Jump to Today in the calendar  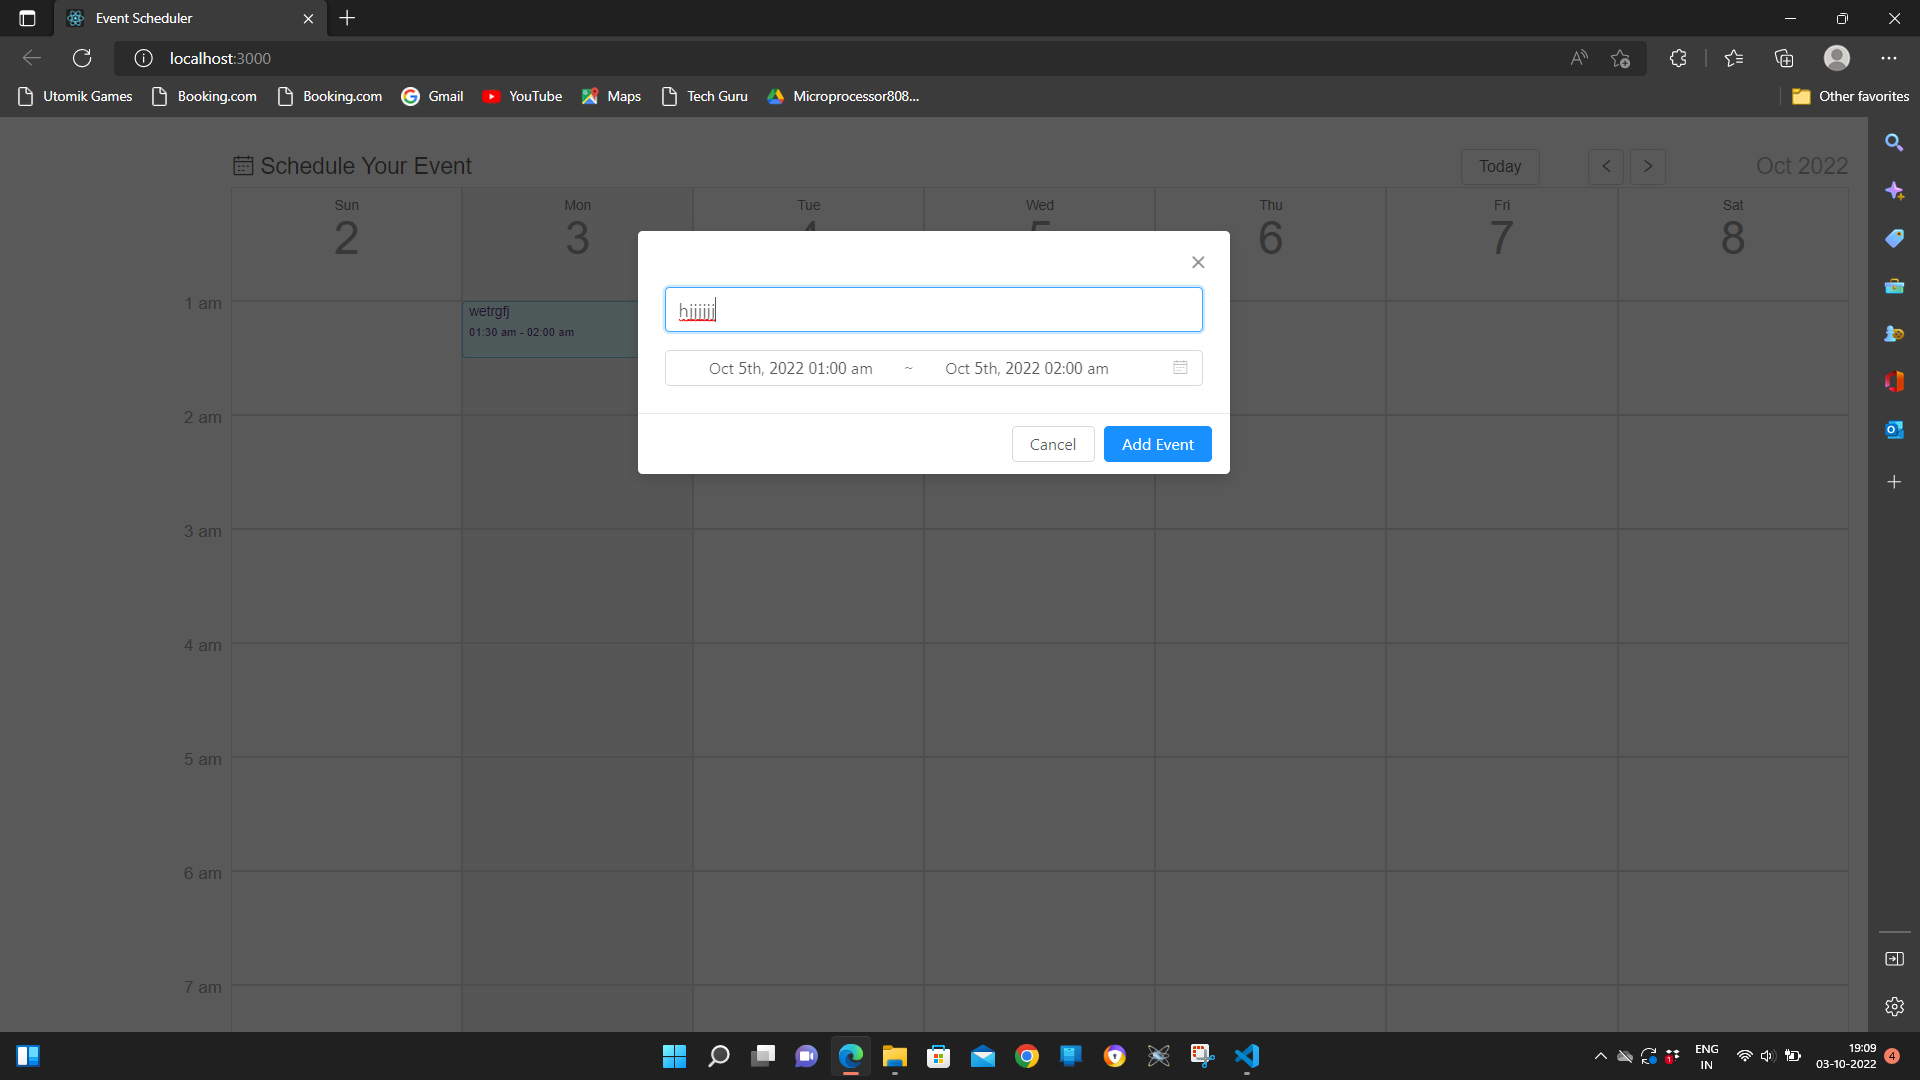pyautogui.click(x=1499, y=166)
